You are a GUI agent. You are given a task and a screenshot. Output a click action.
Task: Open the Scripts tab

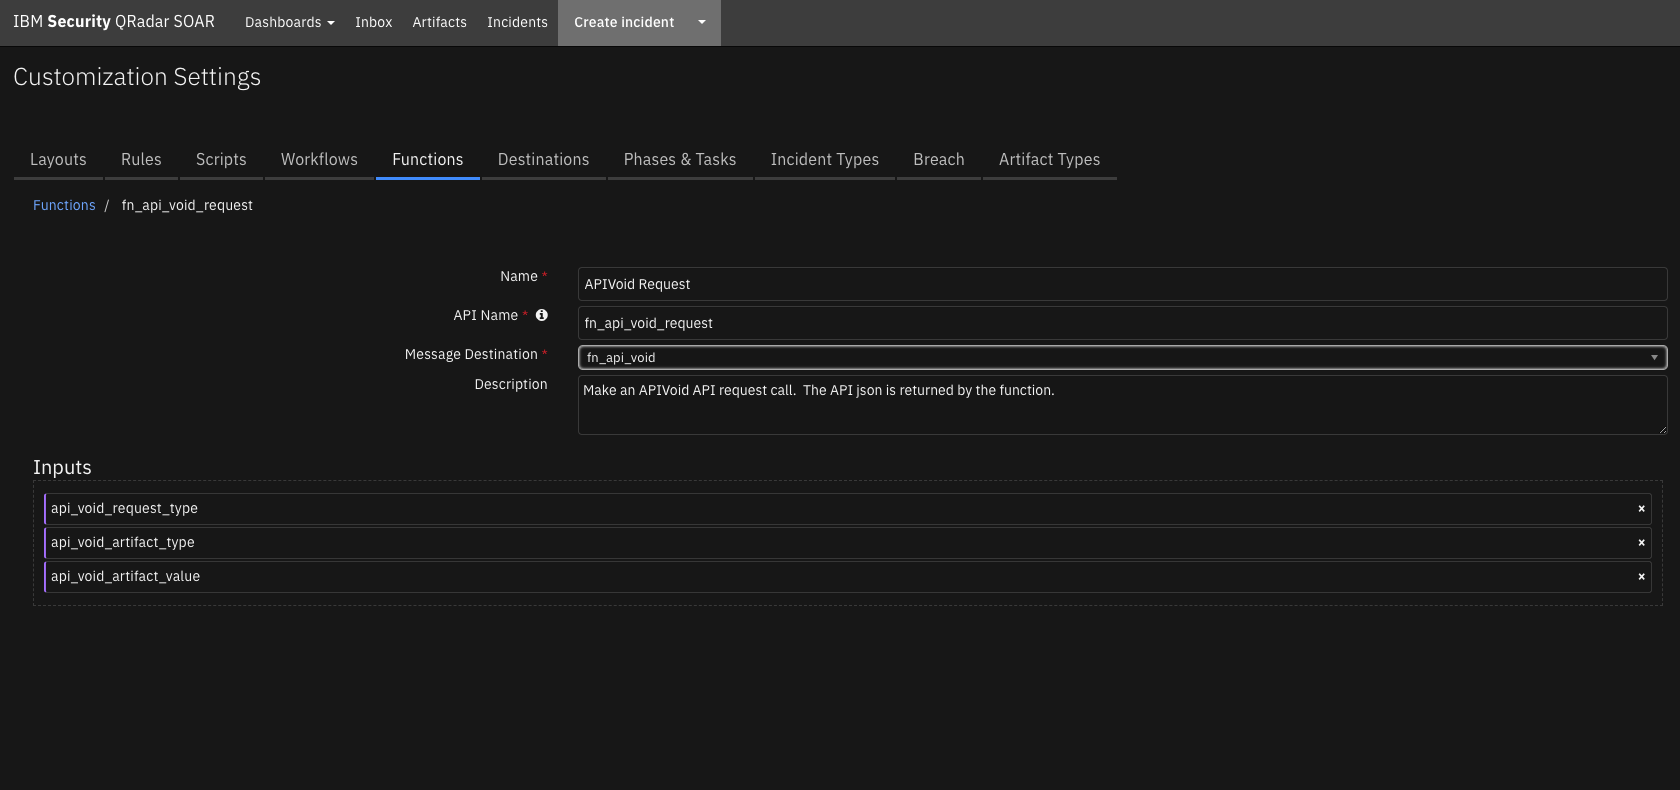[221, 160]
